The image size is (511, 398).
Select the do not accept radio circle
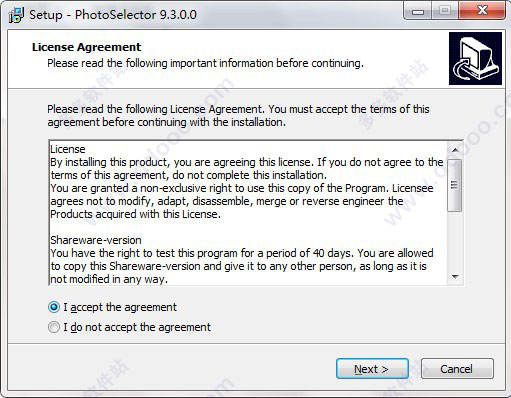pos(54,327)
